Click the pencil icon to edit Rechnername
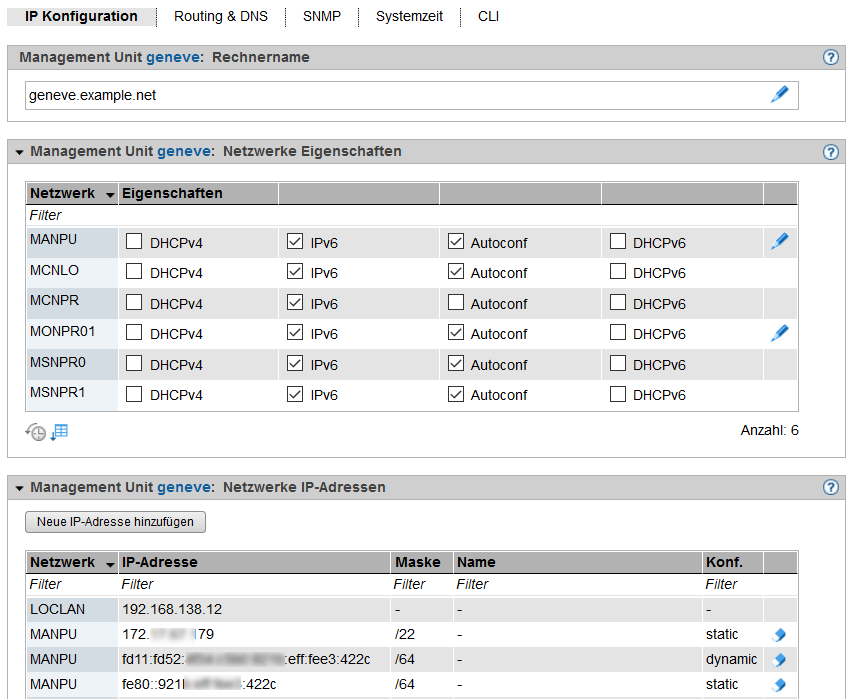The image size is (852, 699). click(x=779, y=95)
